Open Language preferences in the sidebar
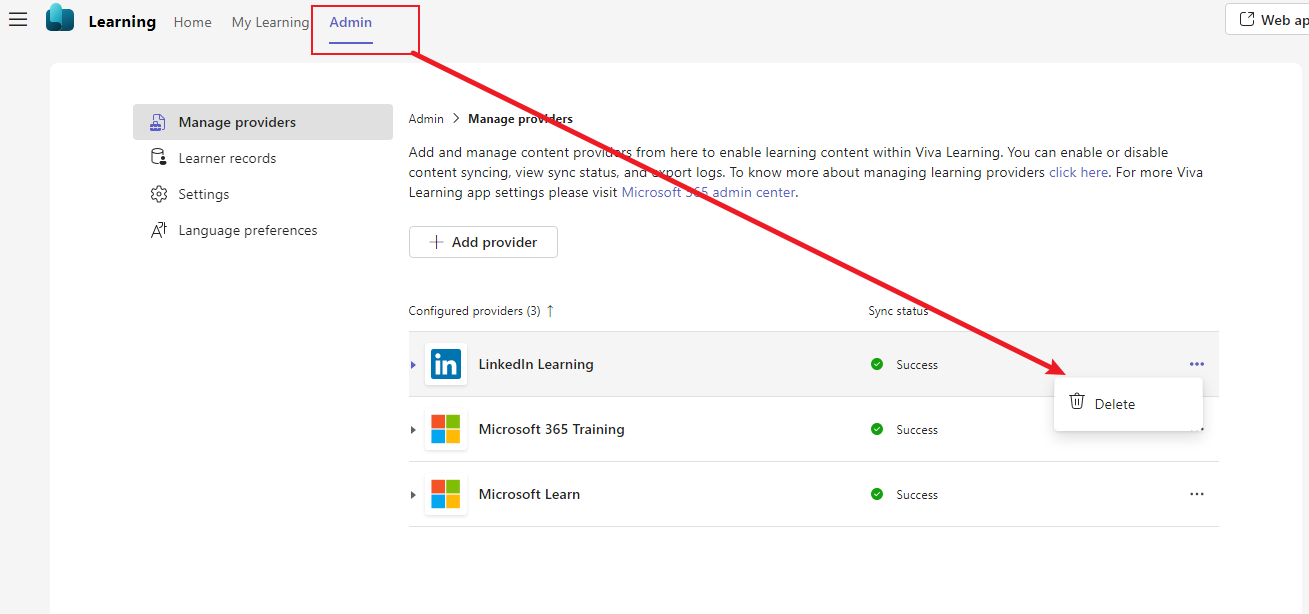This screenshot has height=614, width=1309. click(263, 230)
